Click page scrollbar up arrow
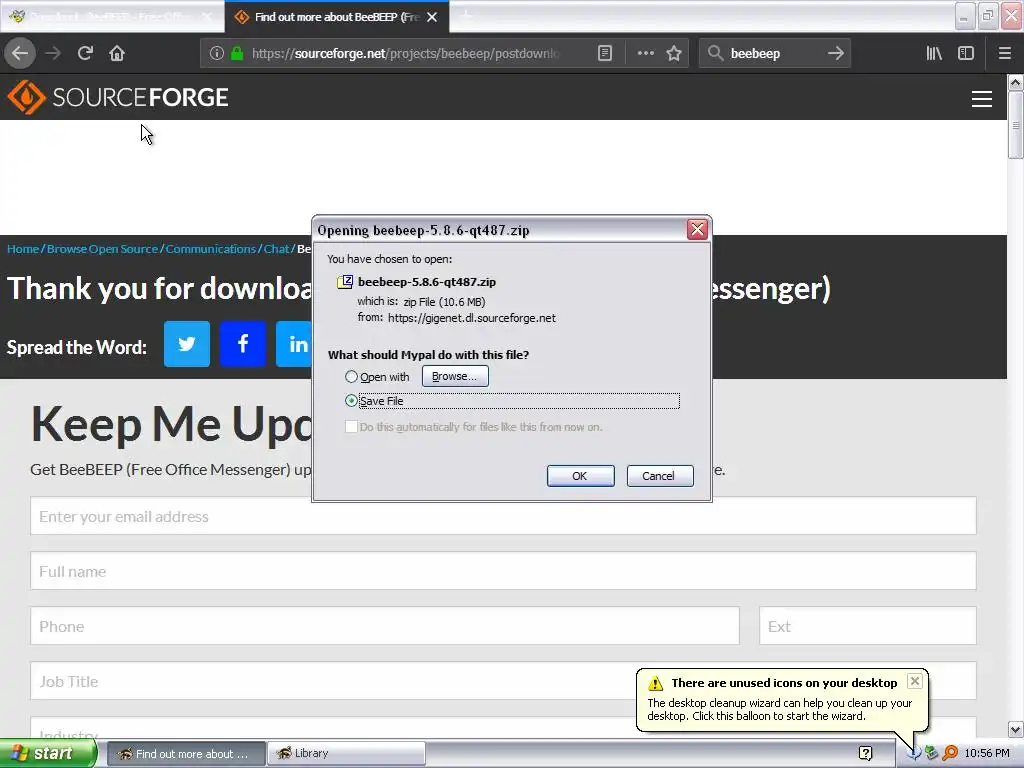This screenshot has width=1024, height=768. (1015, 82)
